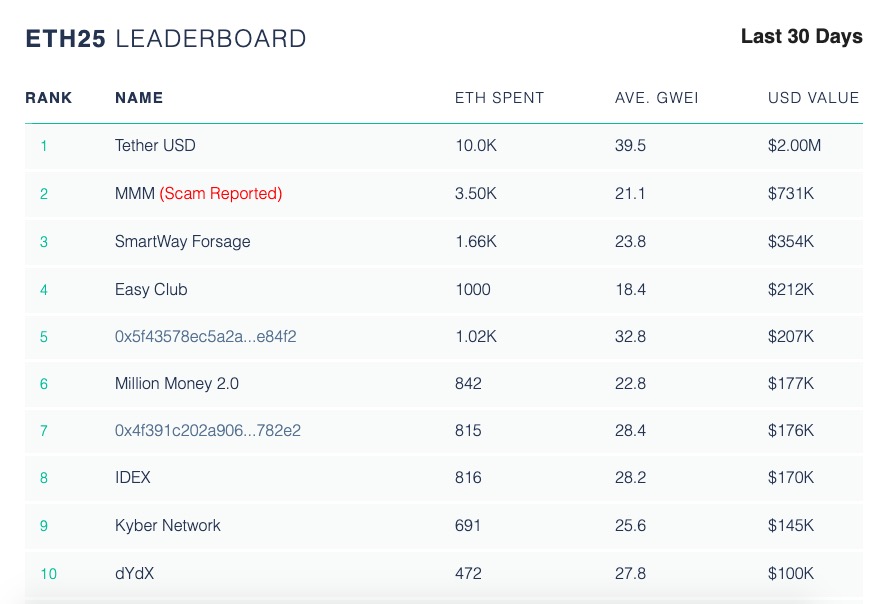Screen dimensions: 892x604
Task: Sort by USD VALUE column header
Action: click(813, 98)
